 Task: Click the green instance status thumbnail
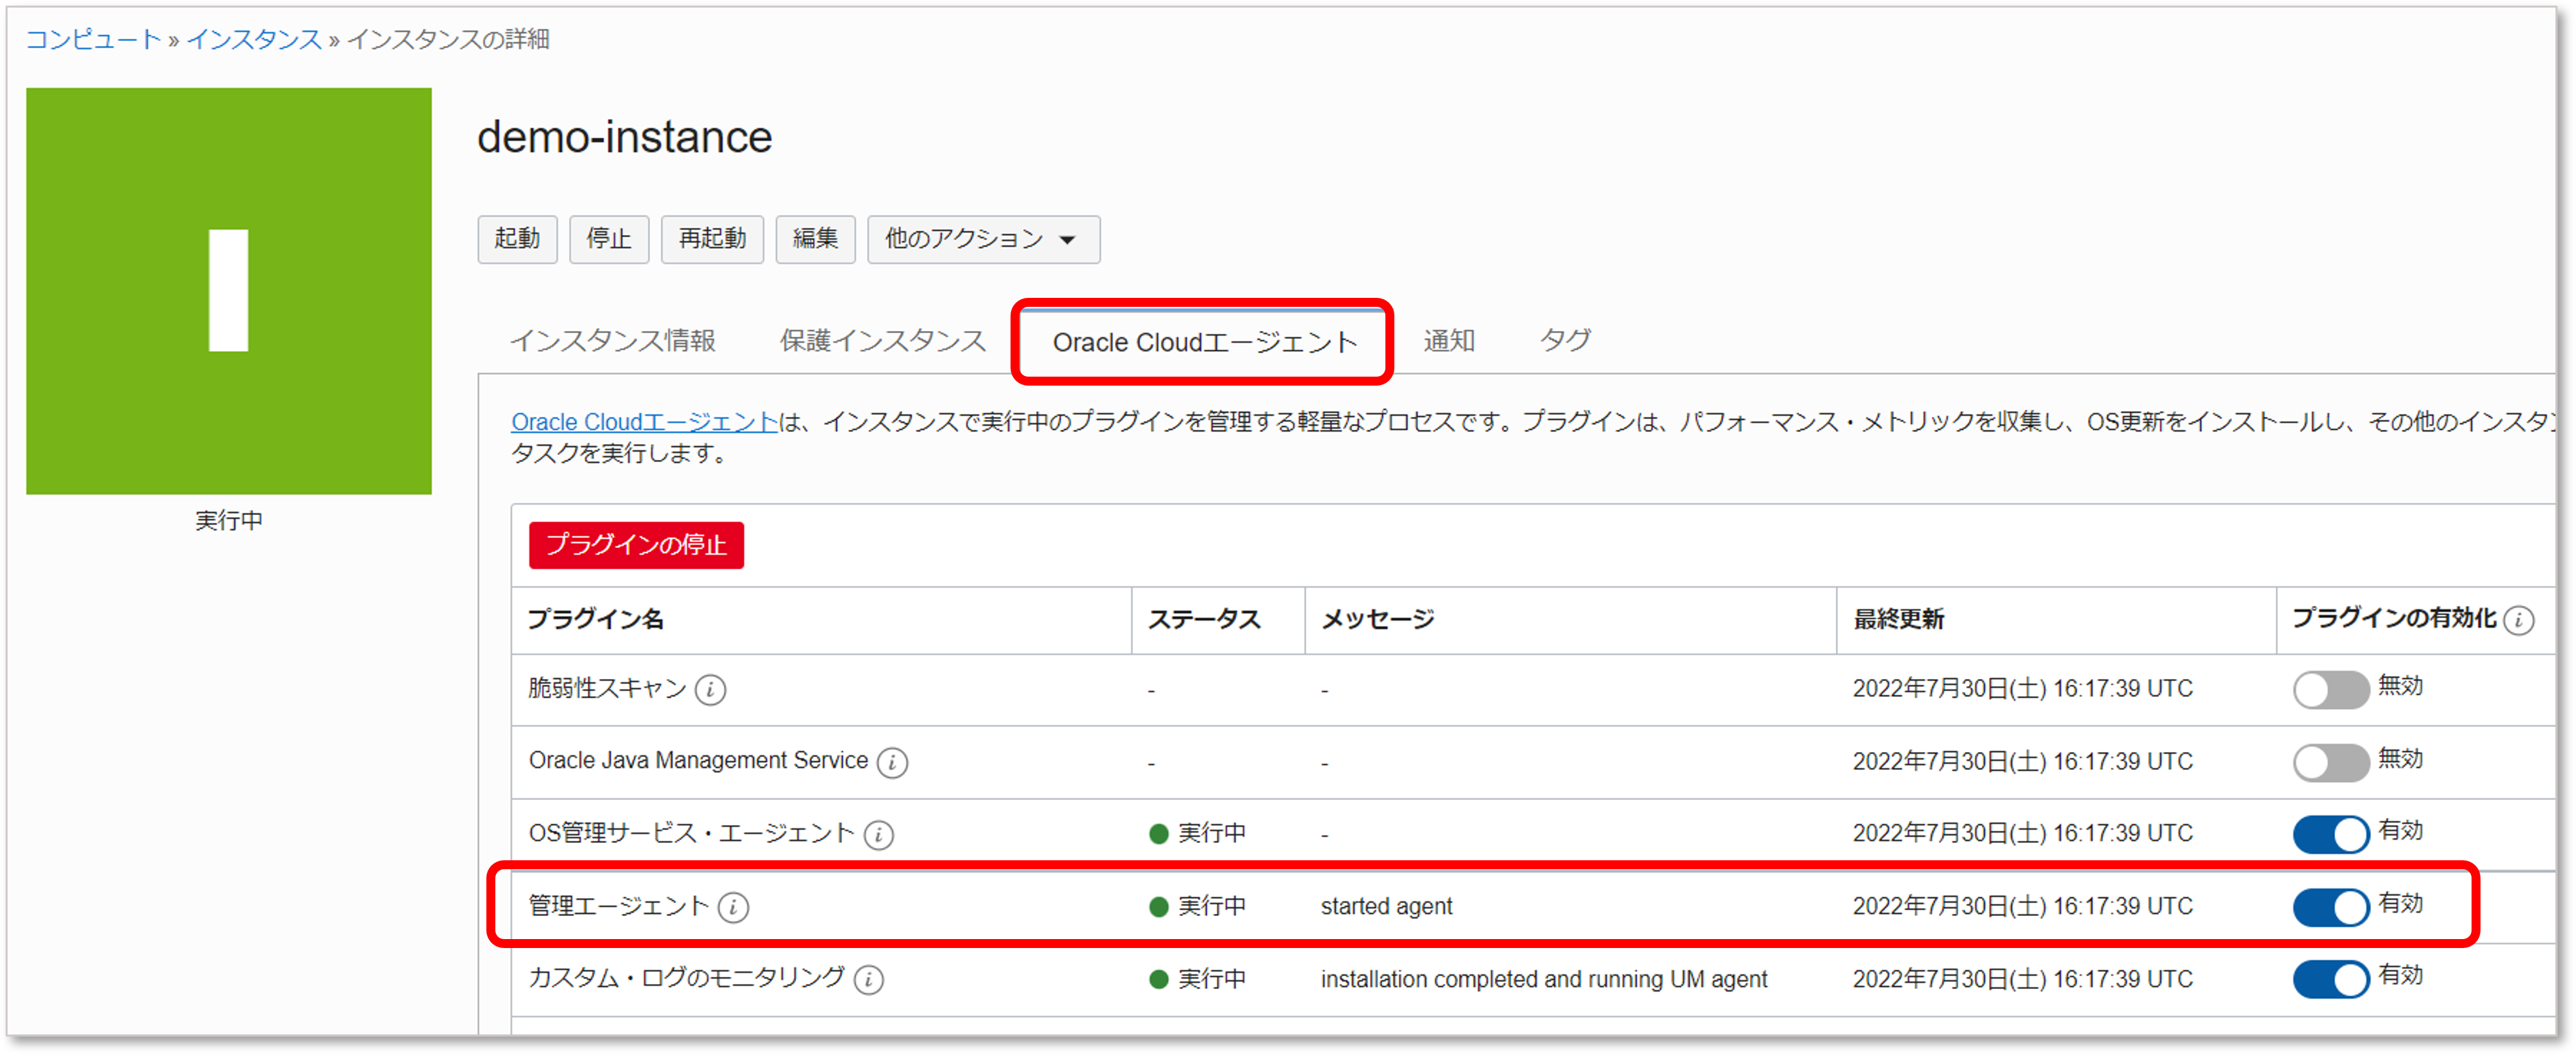[x=229, y=291]
